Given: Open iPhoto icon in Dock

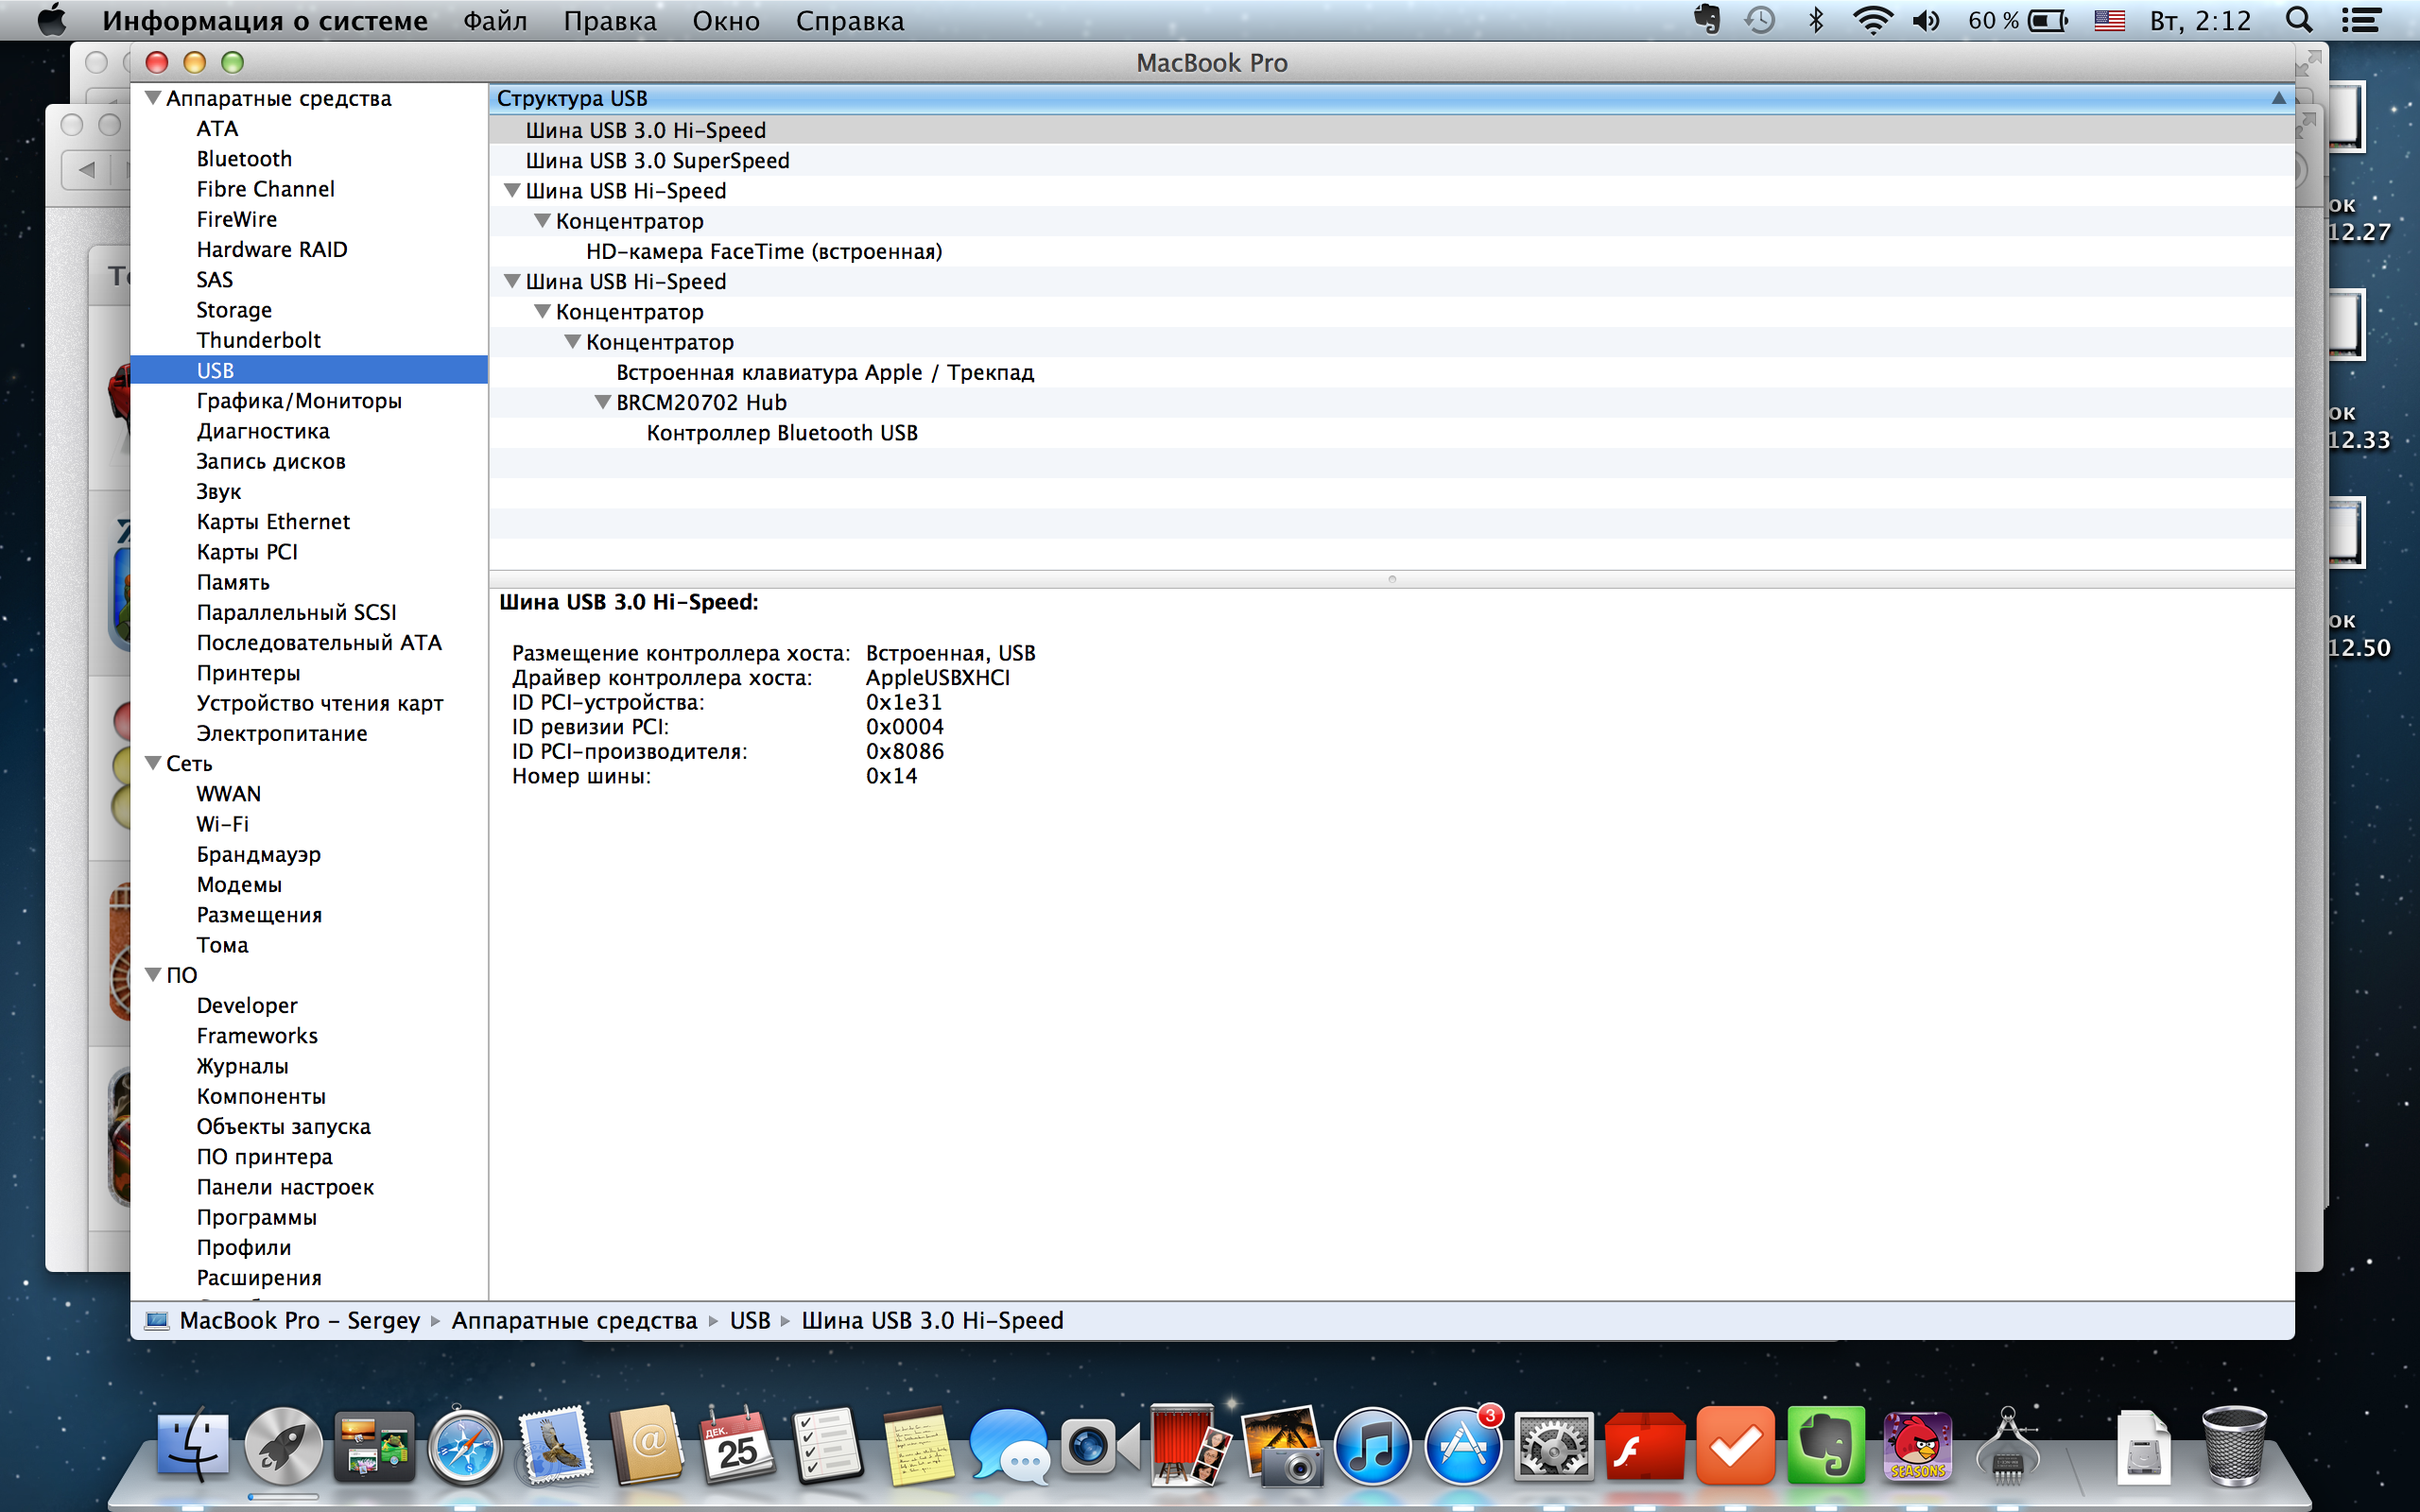Looking at the screenshot, I should (1281, 1446).
